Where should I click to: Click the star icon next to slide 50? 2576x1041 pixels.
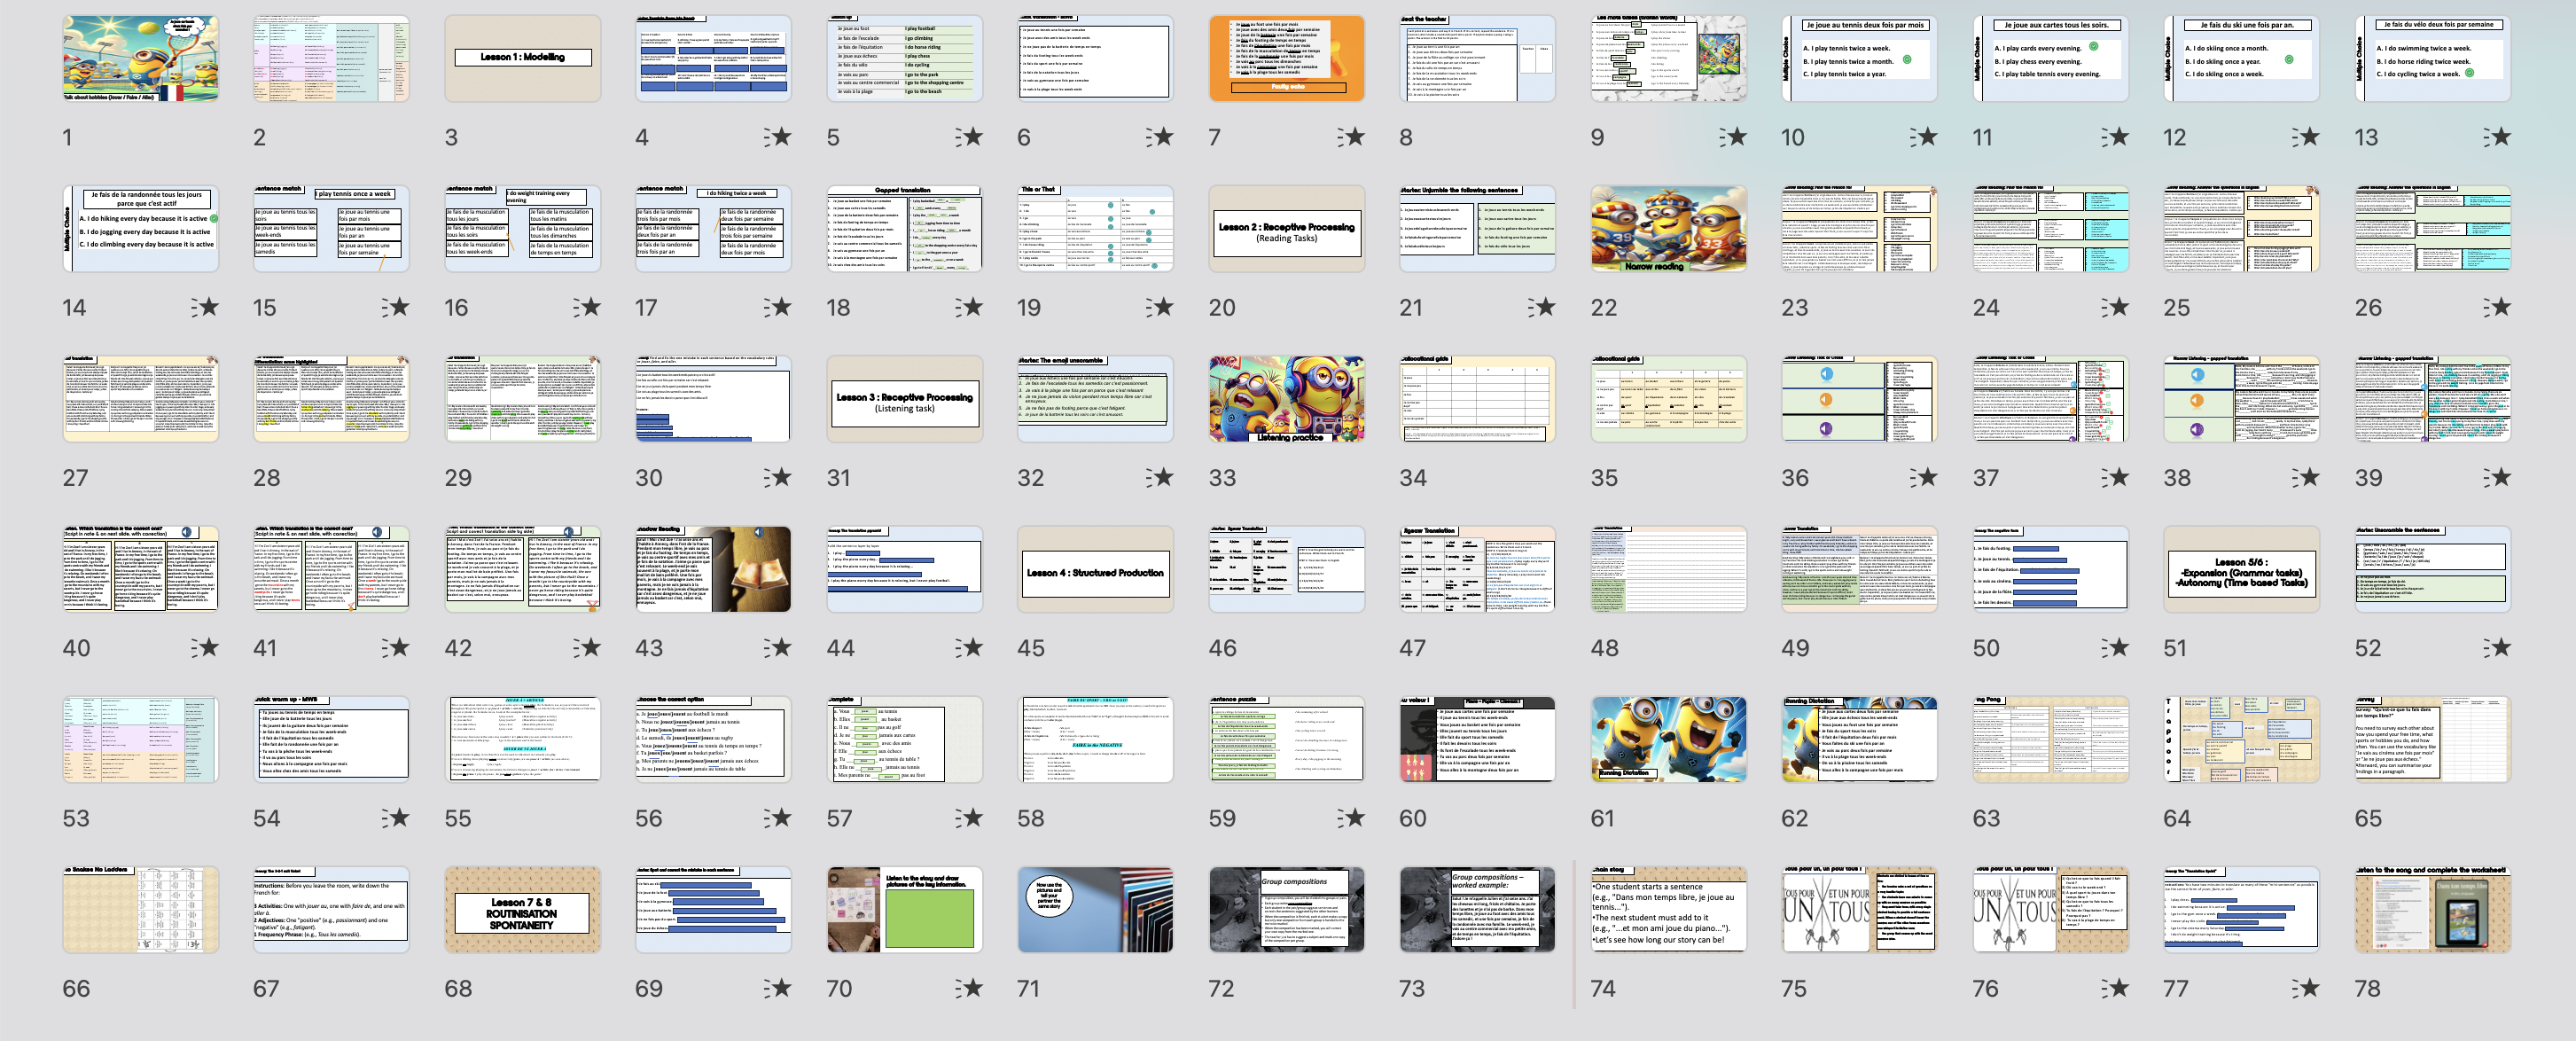coord(2115,647)
